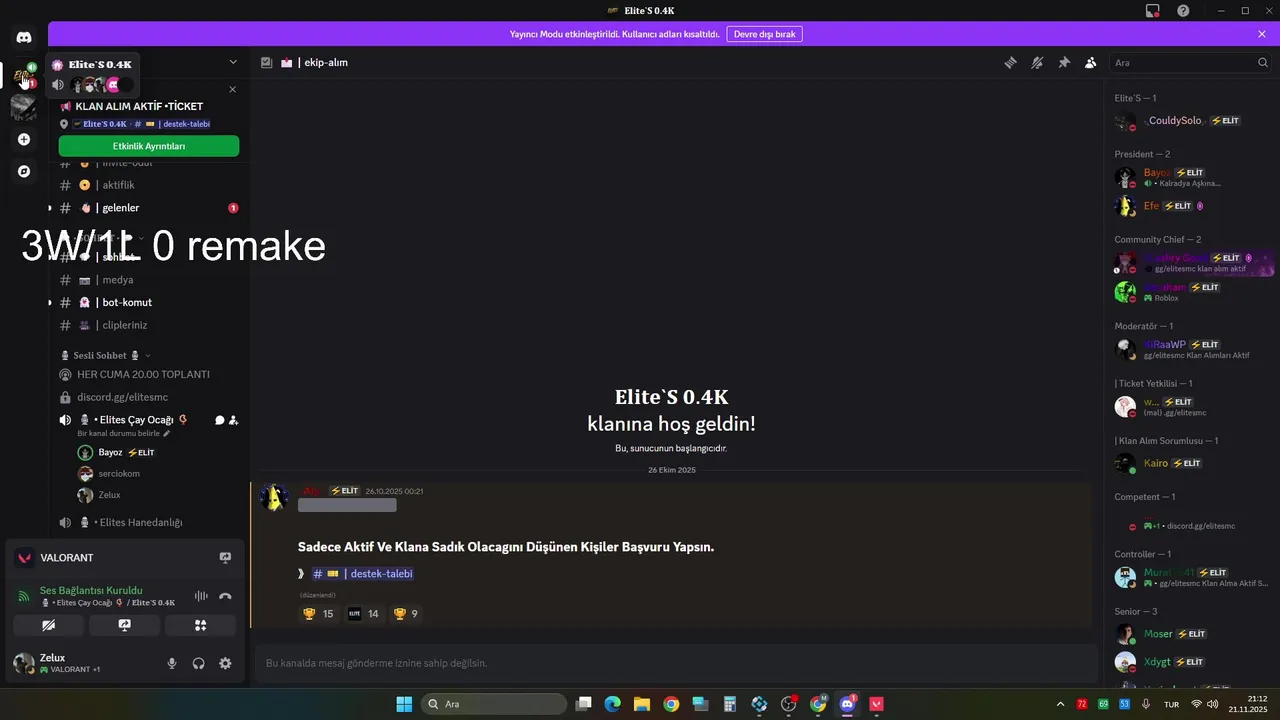Toggle the member list icon
The width and height of the screenshot is (1280, 720).
pyautogui.click(x=1090, y=62)
